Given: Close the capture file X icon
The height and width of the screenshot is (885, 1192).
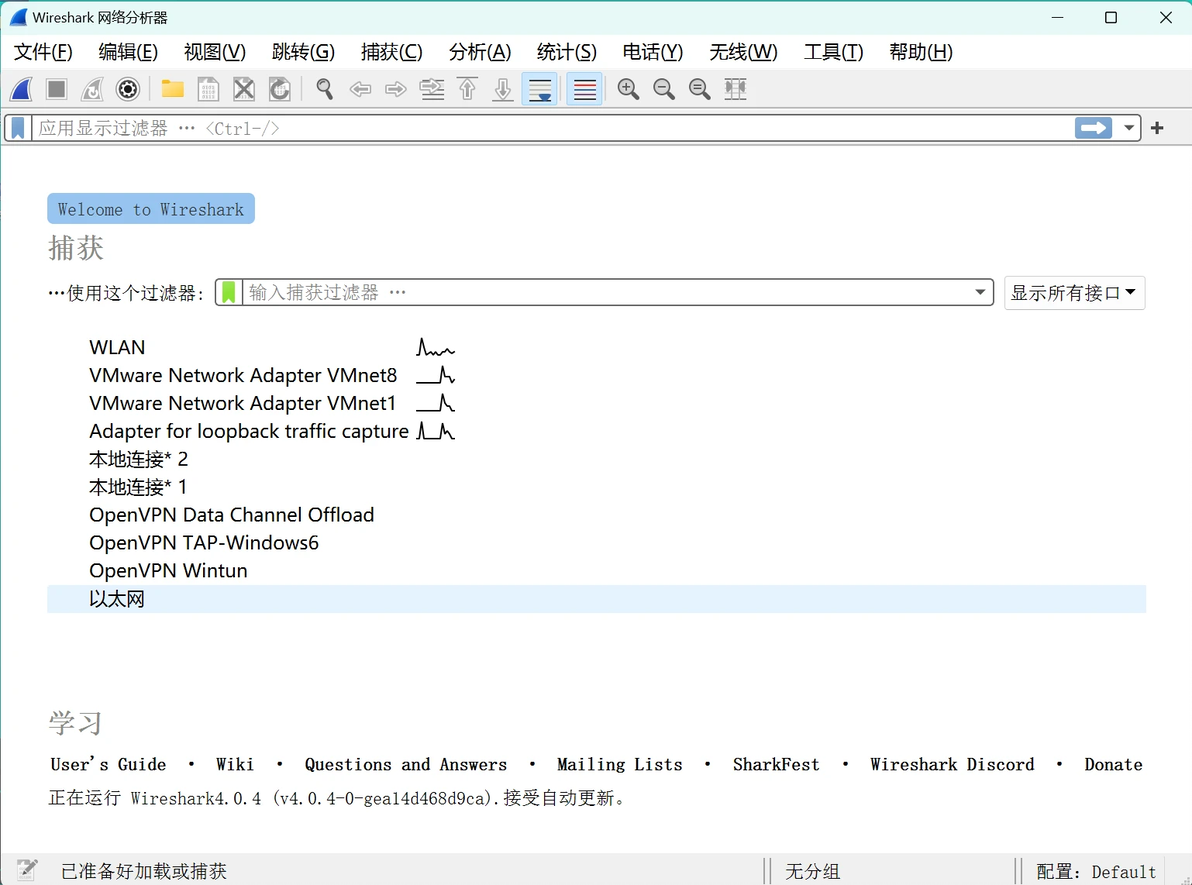Looking at the screenshot, I should [x=243, y=89].
